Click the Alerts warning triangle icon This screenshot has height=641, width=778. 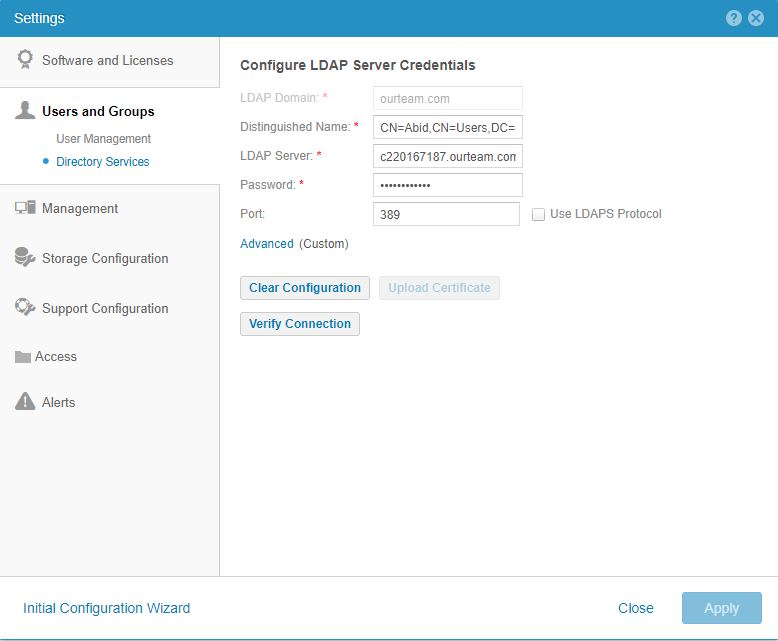coord(26,402)
